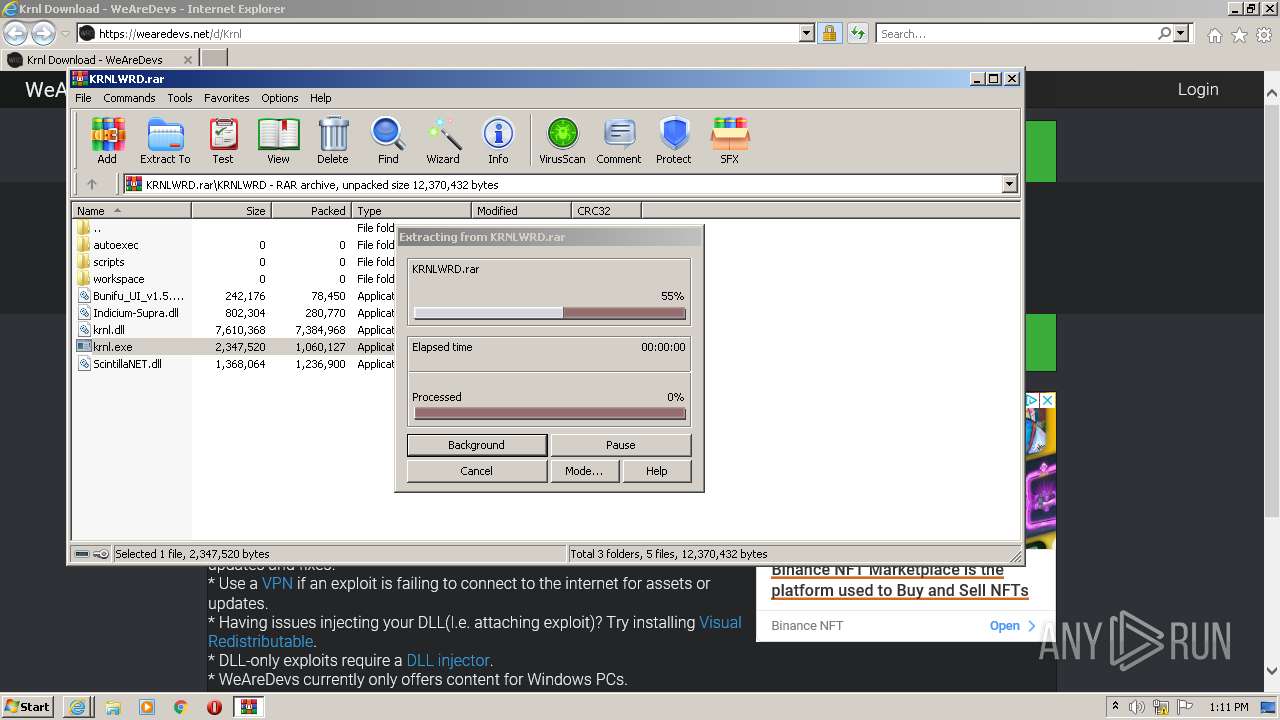
Task: Click the address bar lock icon
Action: [x=830, y=33]
